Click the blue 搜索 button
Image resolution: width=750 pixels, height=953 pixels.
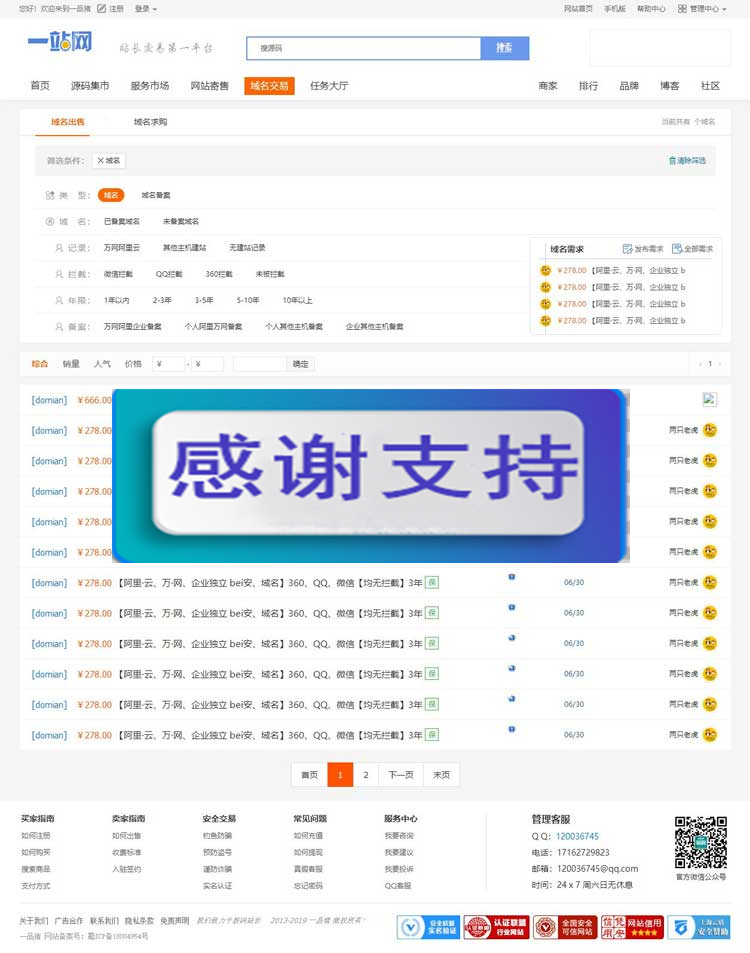coord(504,48)
